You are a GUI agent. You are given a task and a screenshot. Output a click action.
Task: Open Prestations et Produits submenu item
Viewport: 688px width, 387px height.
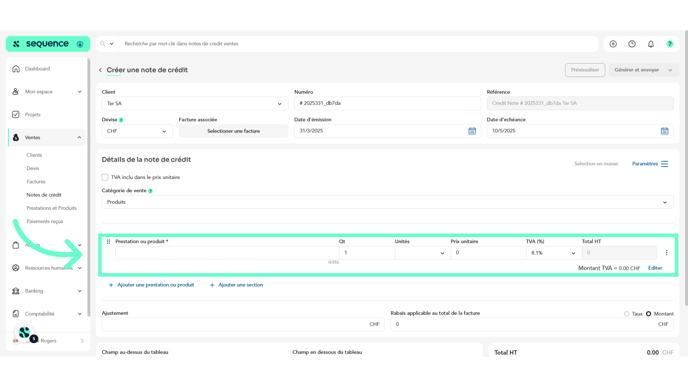point(51,208)
